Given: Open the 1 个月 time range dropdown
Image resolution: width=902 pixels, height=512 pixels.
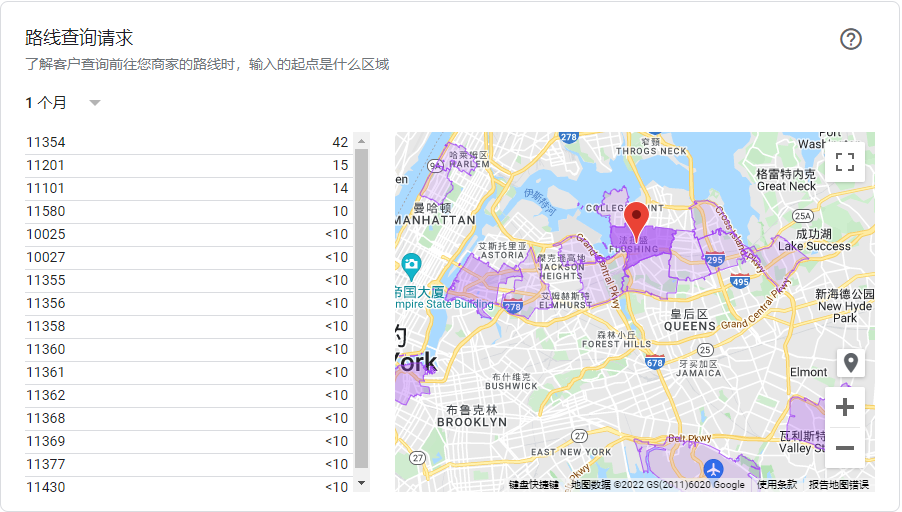Looking at the screenshot, I should (x=63, y=103).
